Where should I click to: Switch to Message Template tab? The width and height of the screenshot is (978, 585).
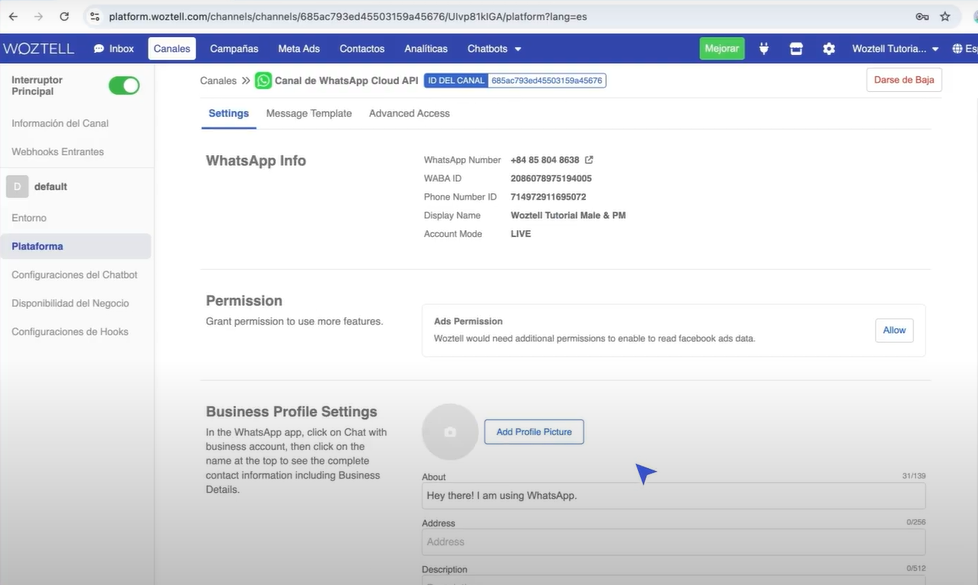tap(309, 114)
